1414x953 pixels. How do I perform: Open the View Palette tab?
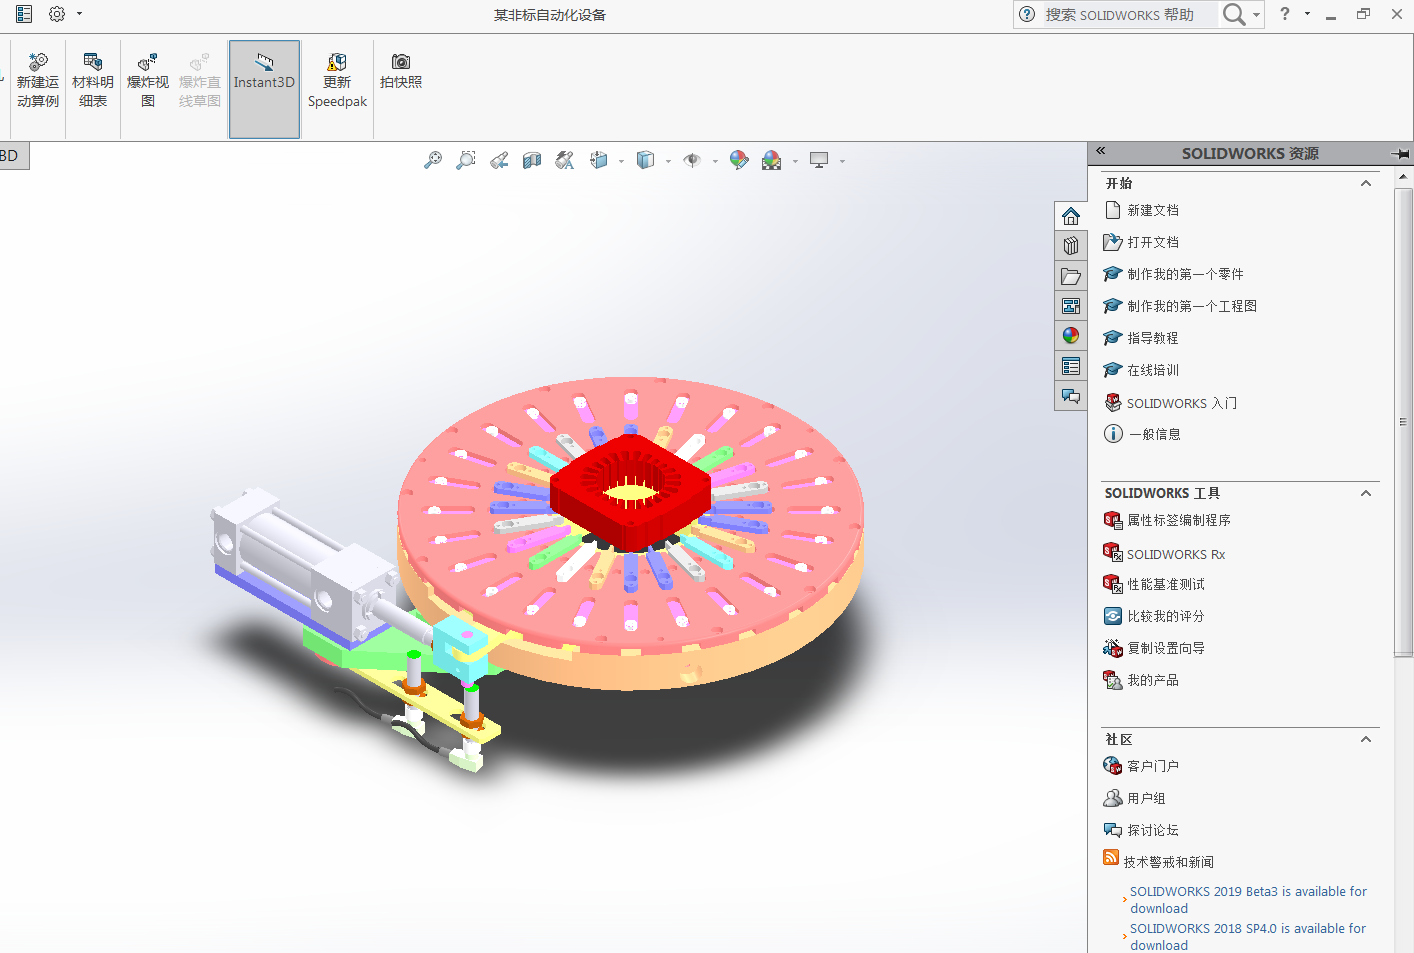(x=1071, y=306)
